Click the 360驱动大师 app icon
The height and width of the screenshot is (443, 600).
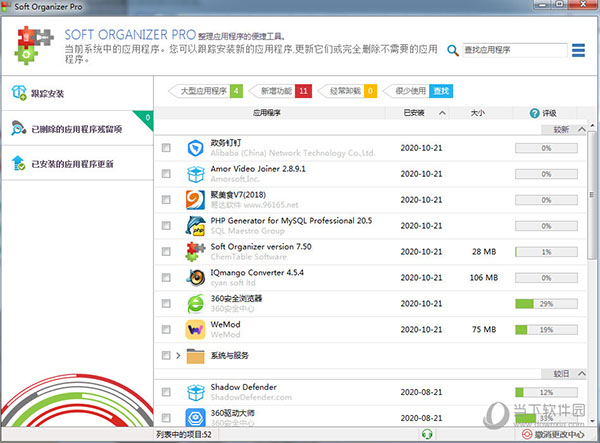click(196, 417)
